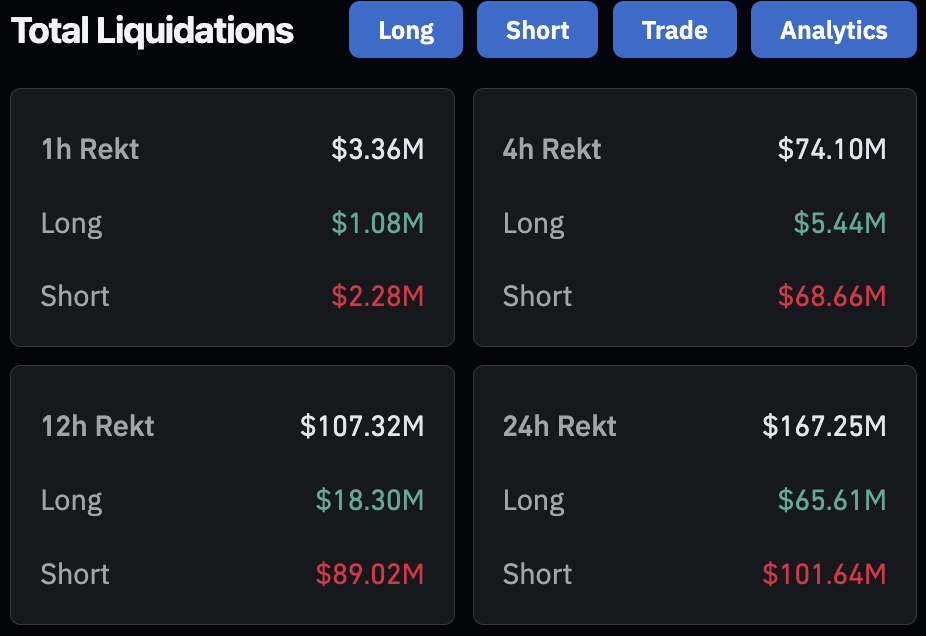Select the 24h Rekt total $167.25M
Viewport: 926px width, 636px height.
(824, 426)
